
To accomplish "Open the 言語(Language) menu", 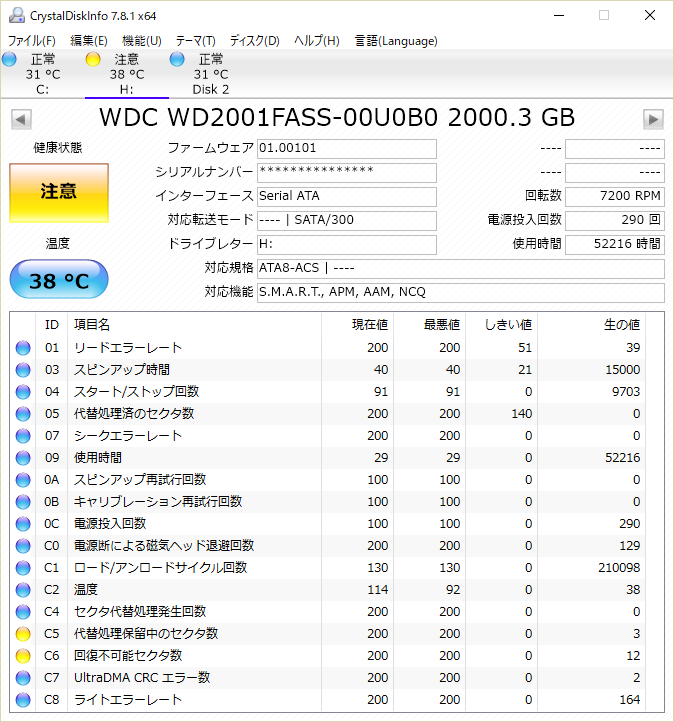I will 396,41.
